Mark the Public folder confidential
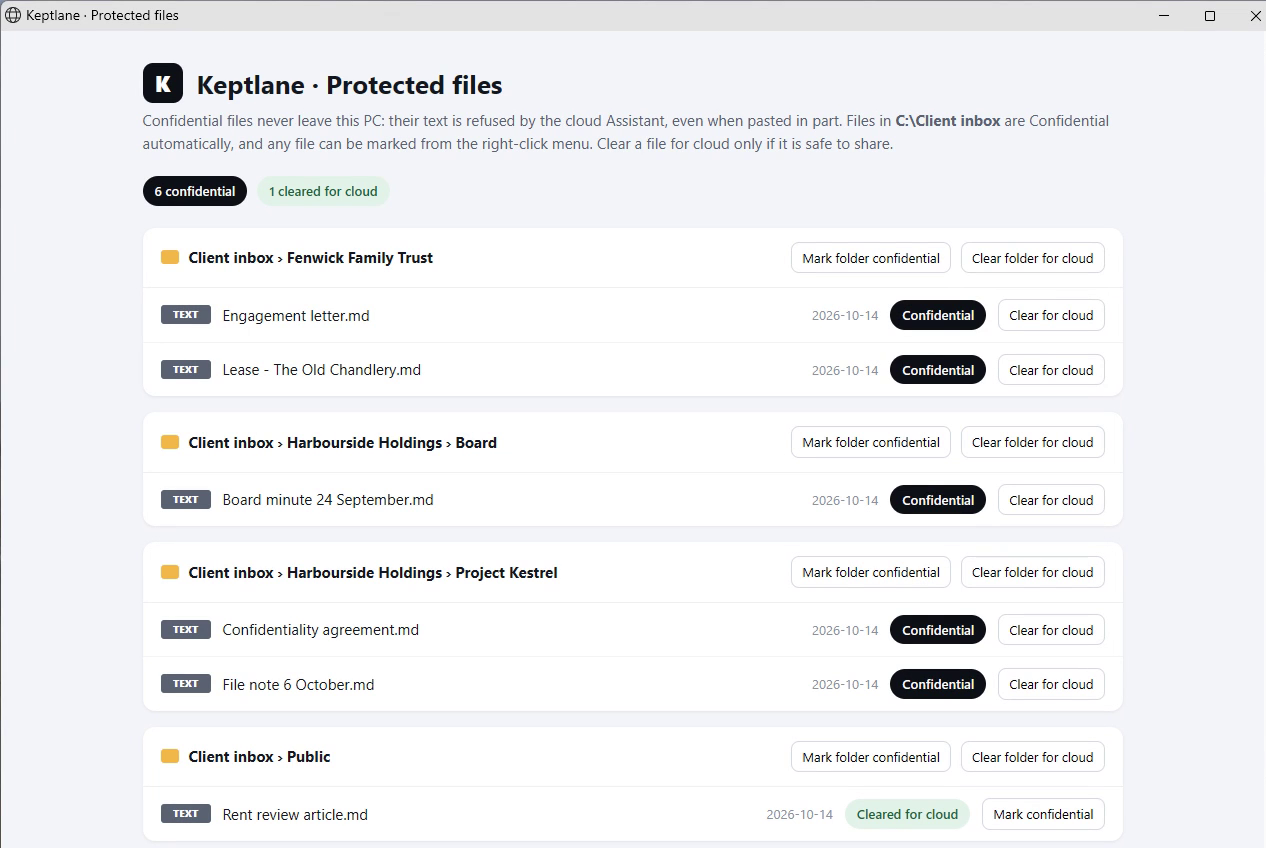 coord(871,757)
